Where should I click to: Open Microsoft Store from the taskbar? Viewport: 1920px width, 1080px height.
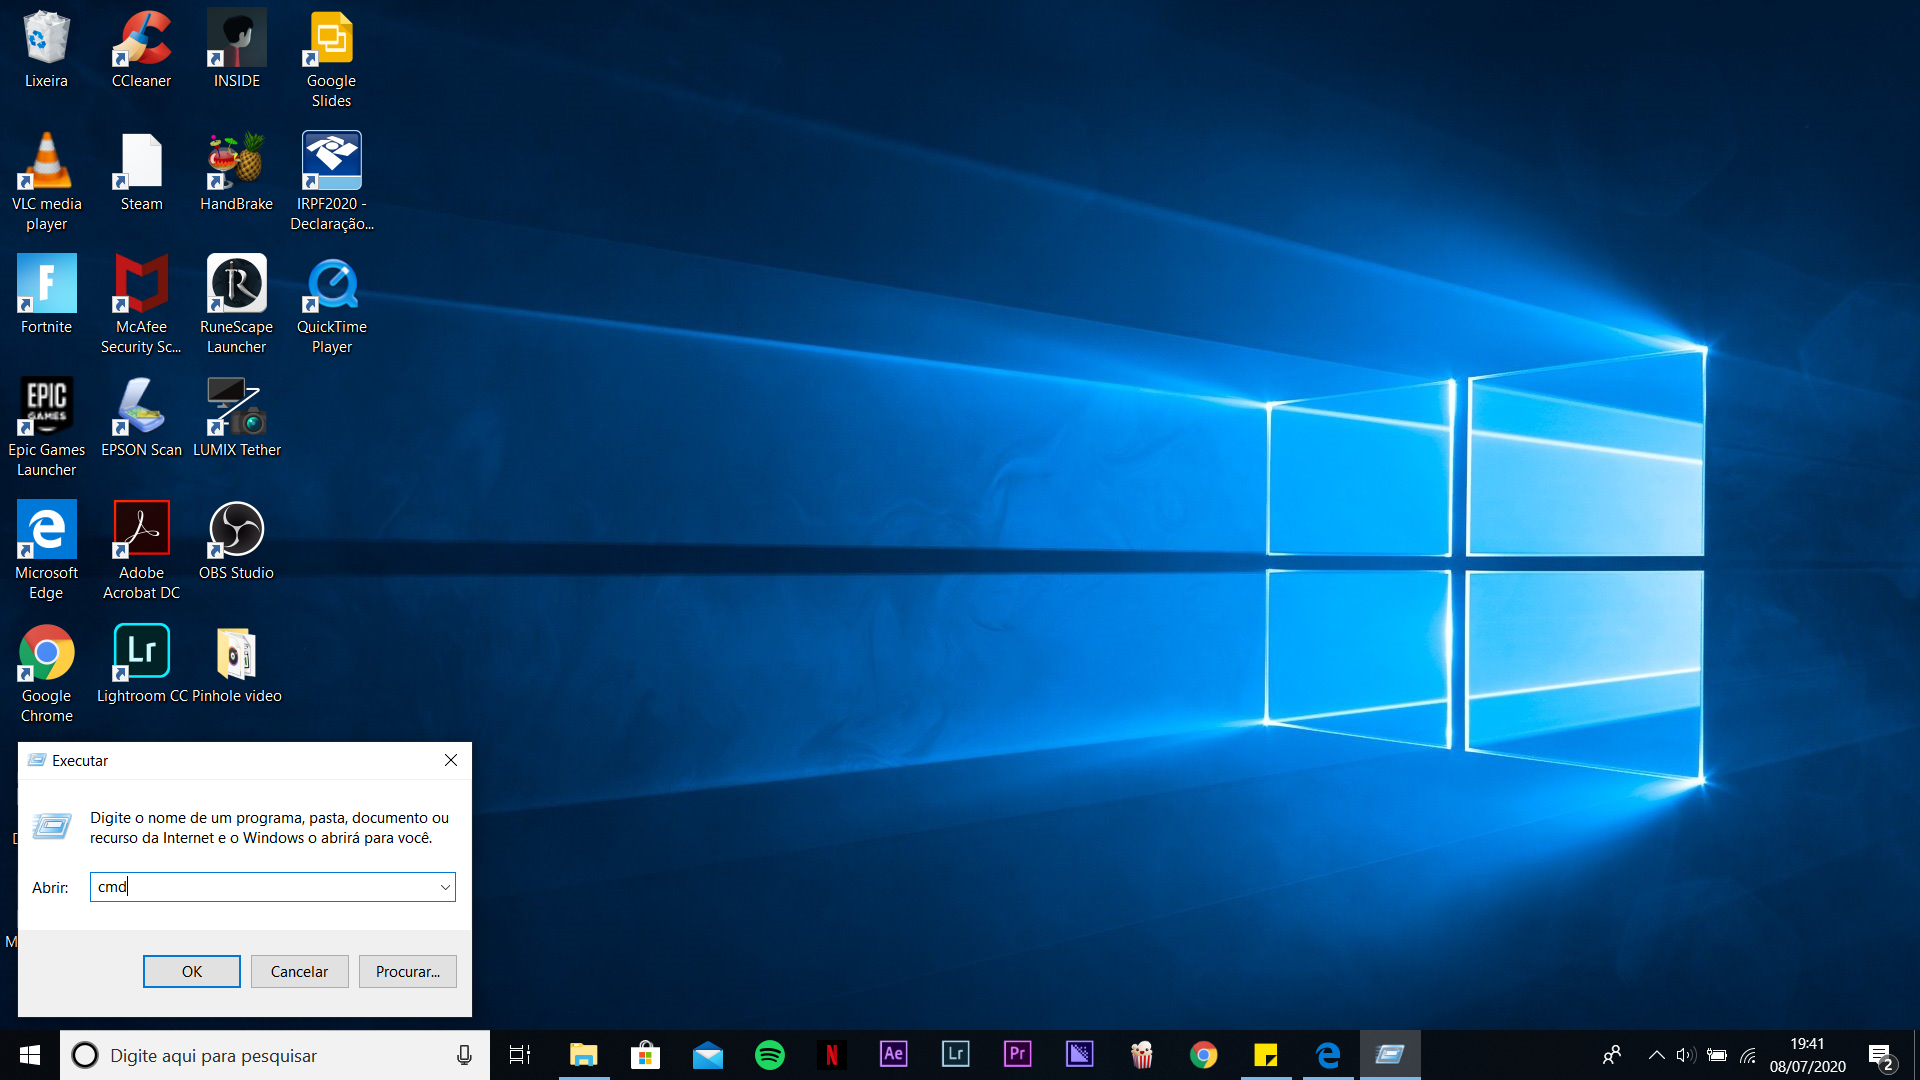click(x=646, y=1055)
